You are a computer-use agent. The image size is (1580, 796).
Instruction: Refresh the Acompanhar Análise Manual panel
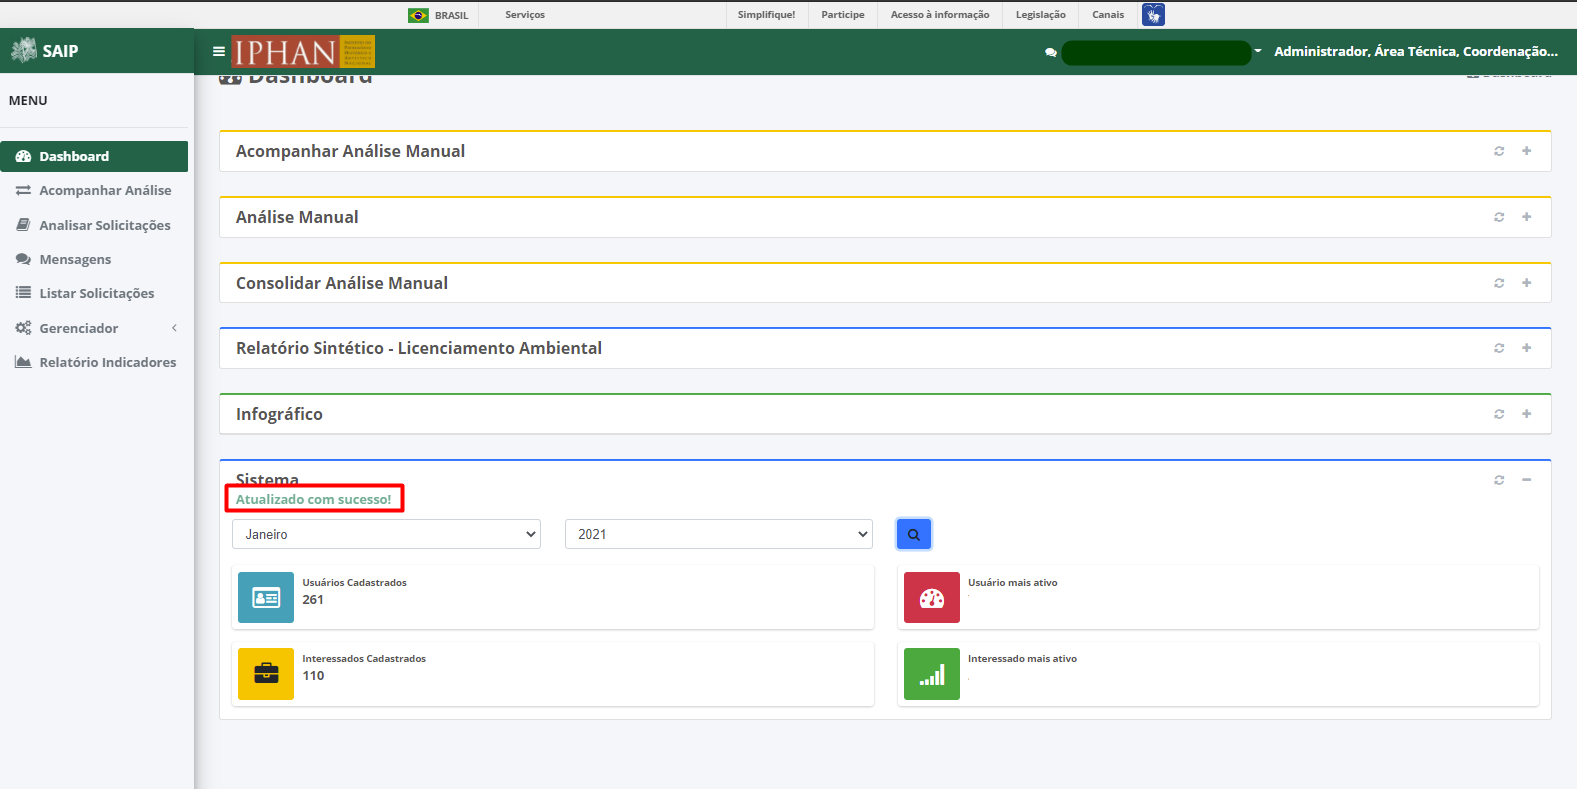point(1501,152)
